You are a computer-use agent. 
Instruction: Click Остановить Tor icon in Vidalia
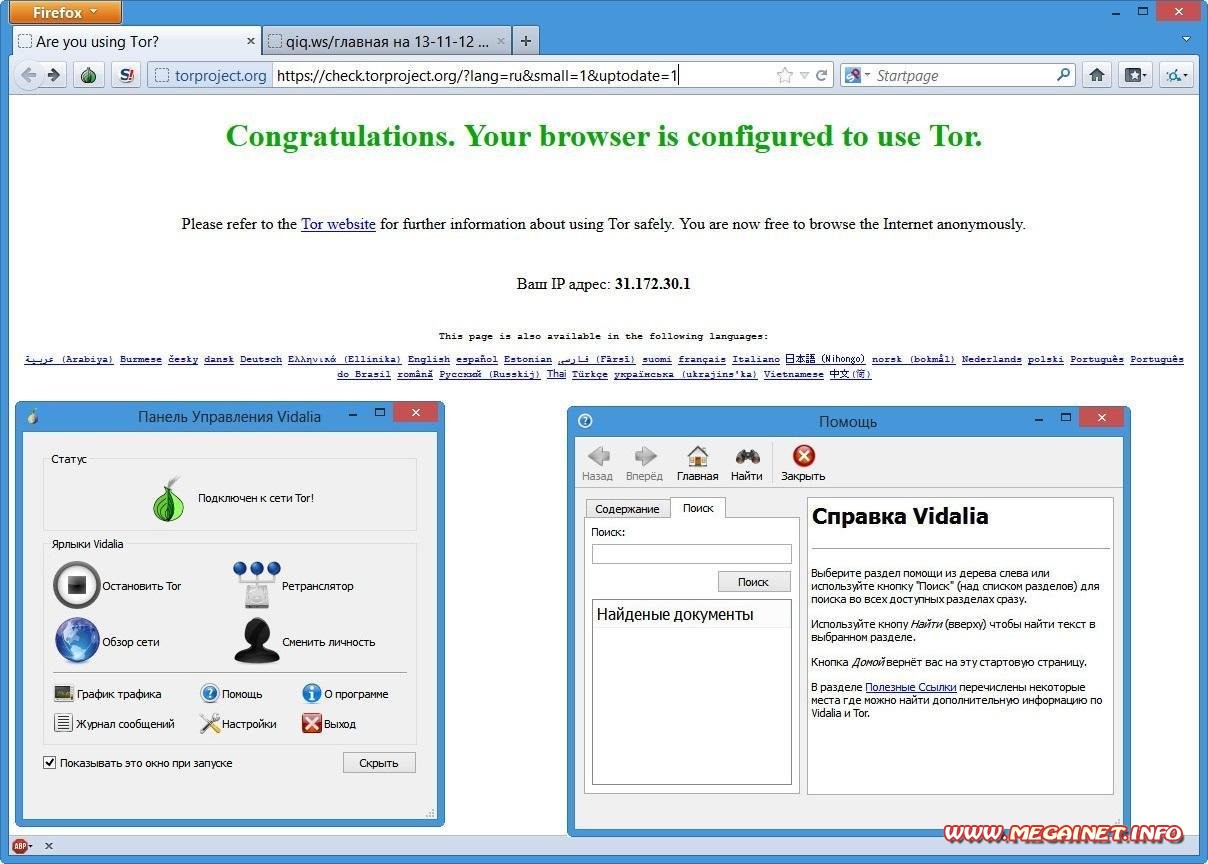76,586
